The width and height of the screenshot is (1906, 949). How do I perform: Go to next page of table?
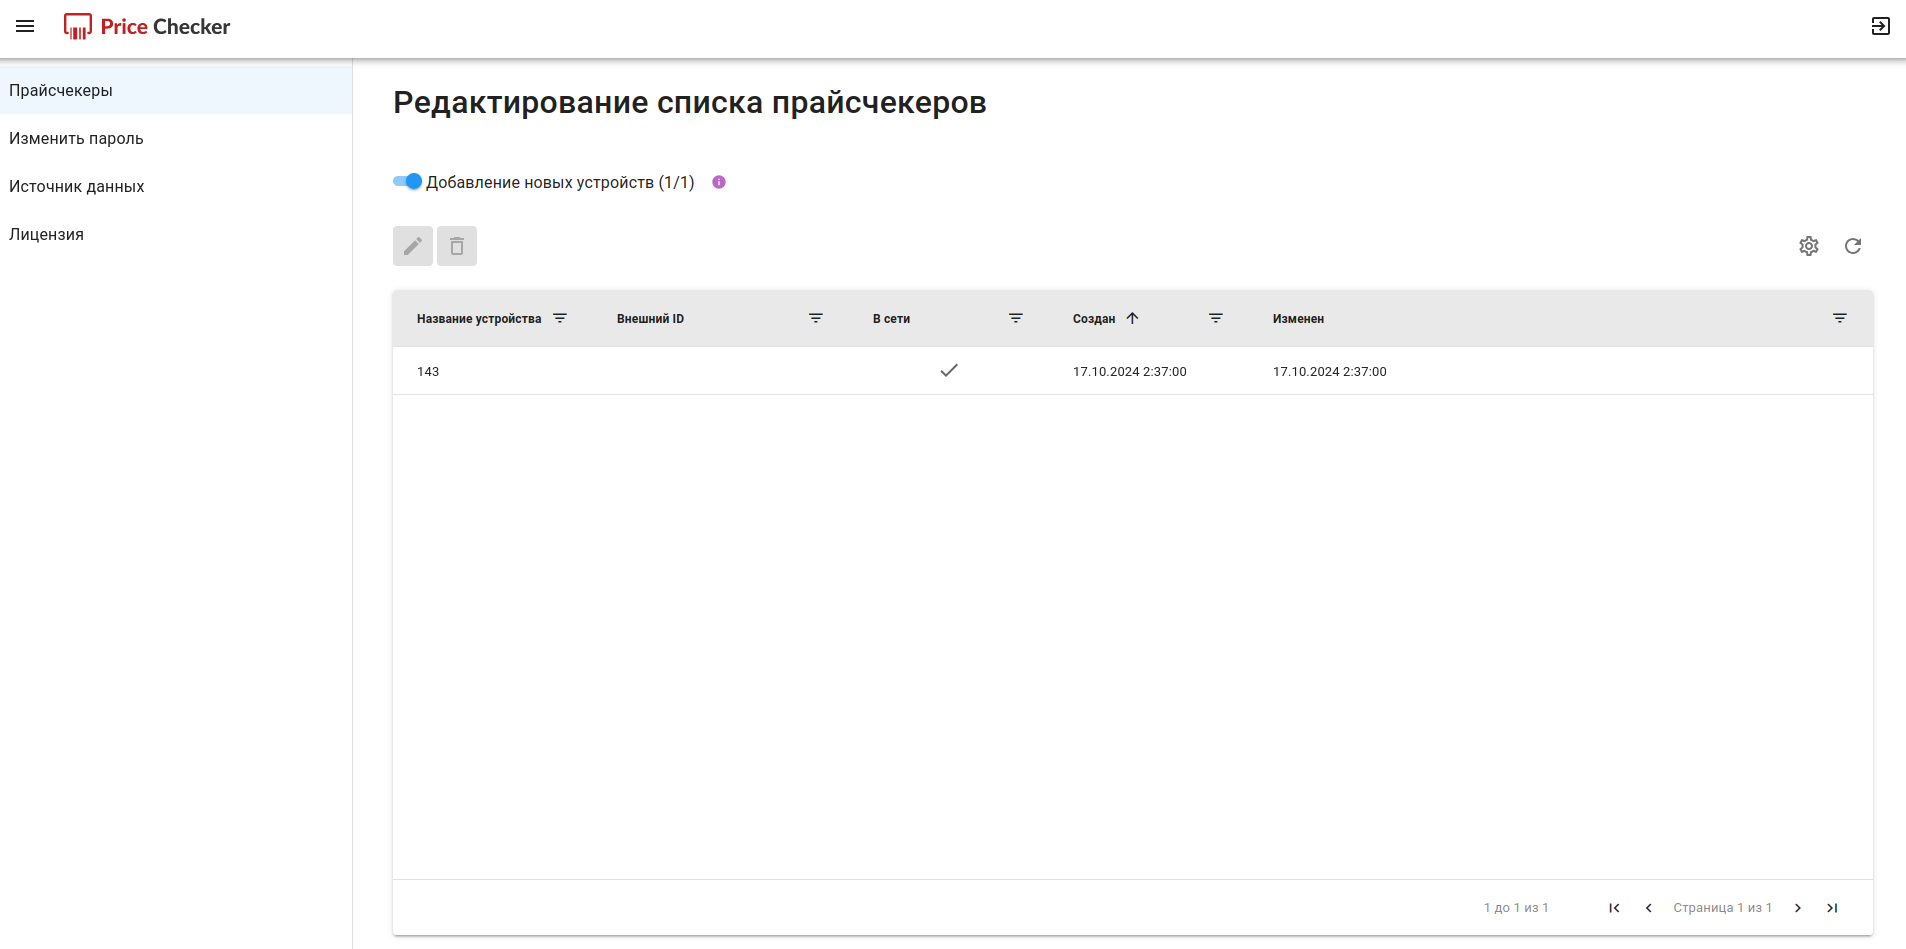(1798, 908)
